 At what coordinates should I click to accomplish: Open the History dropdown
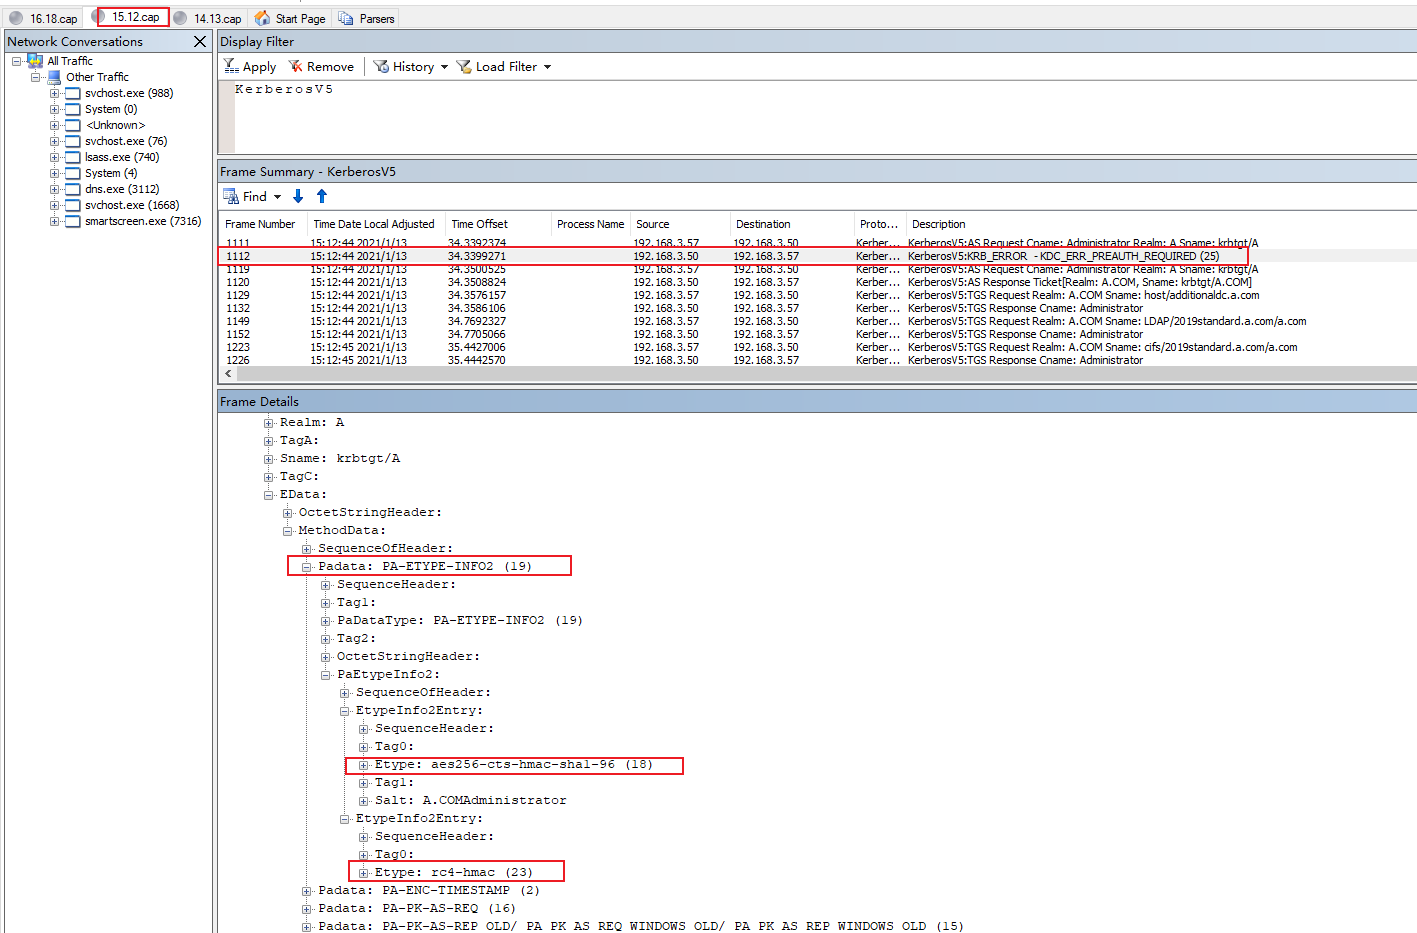click(x=411, y=66)
